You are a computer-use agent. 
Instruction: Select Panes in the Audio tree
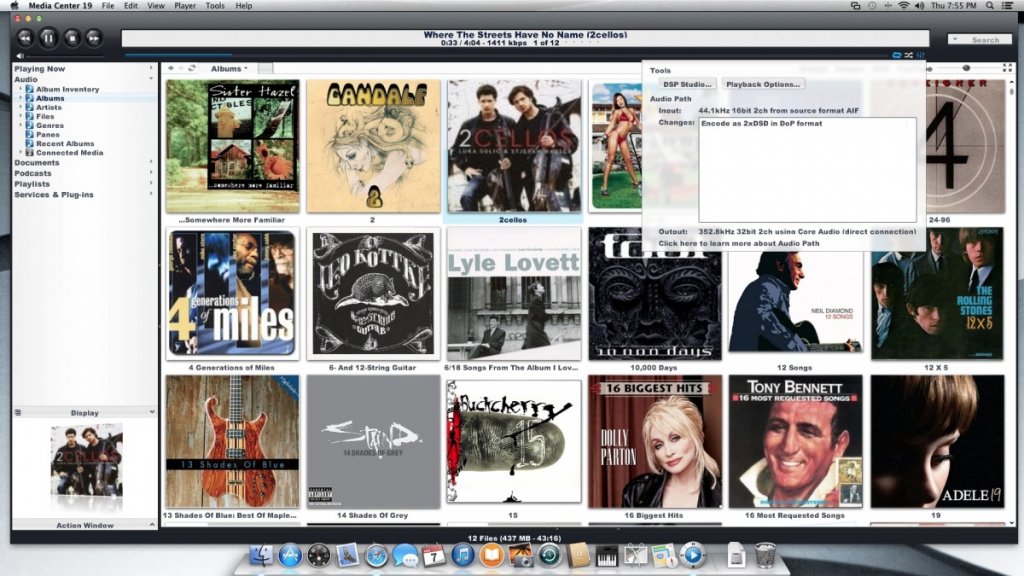point(48,135)
